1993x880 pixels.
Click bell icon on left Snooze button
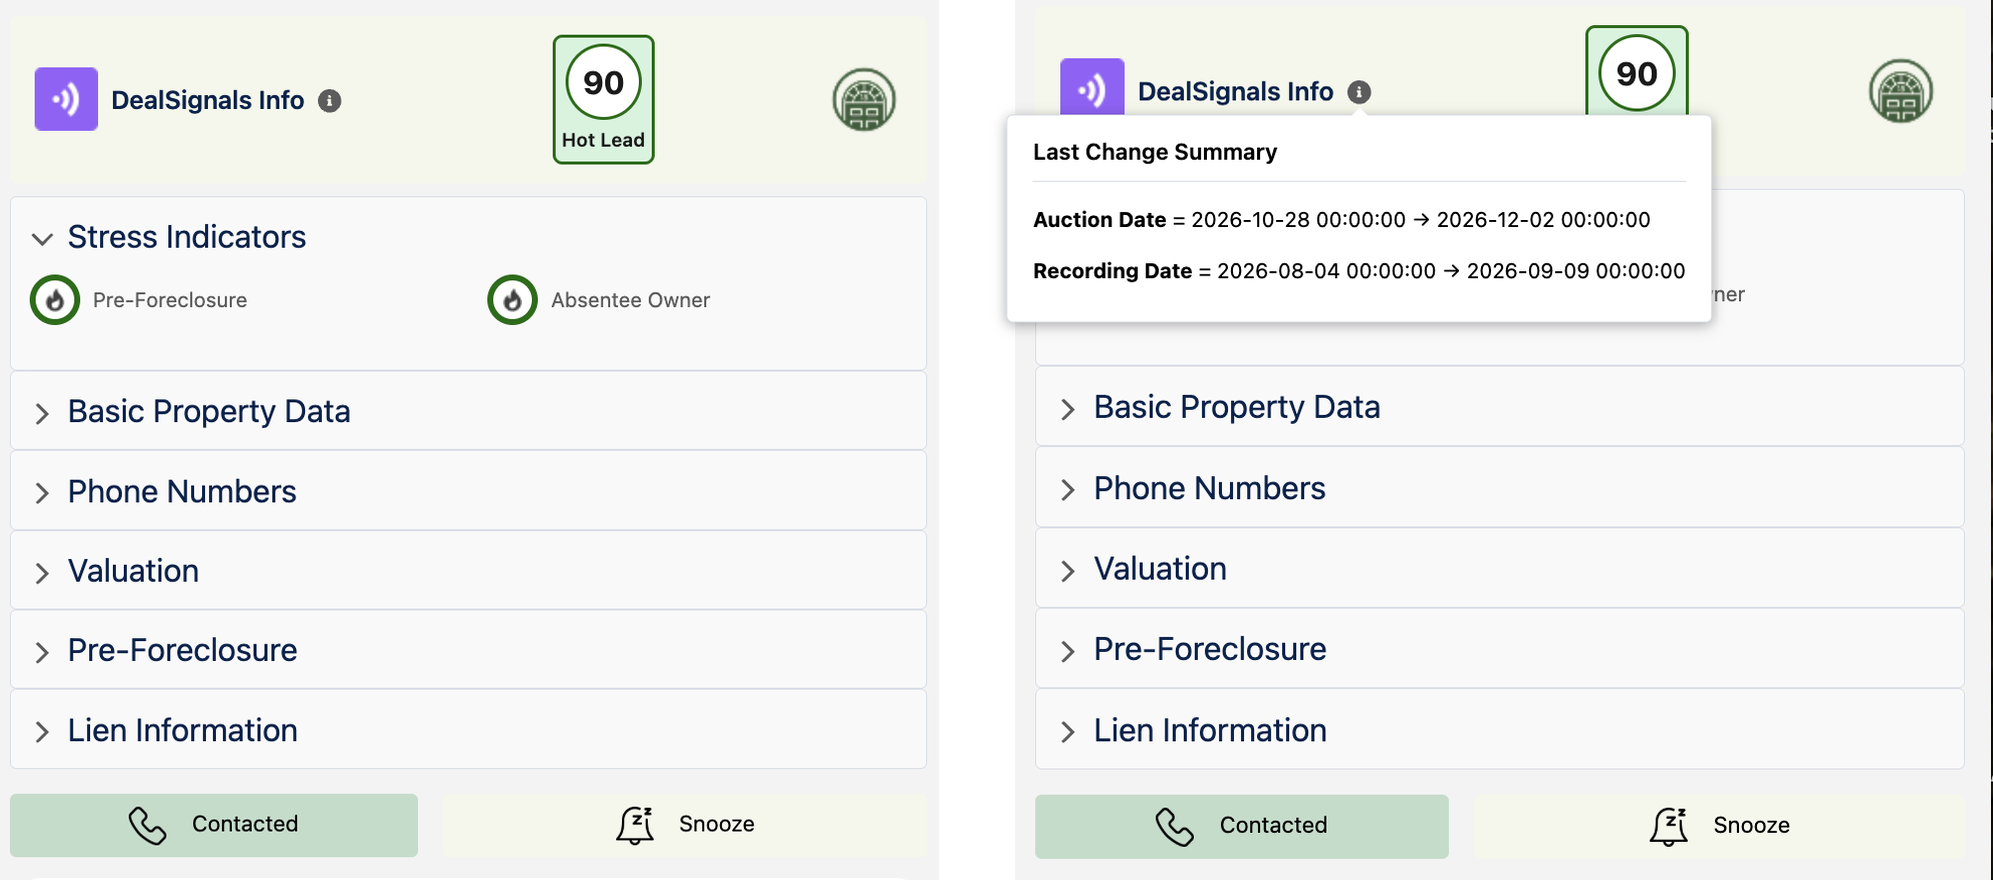pyautogui.click(x=635, y=825)
